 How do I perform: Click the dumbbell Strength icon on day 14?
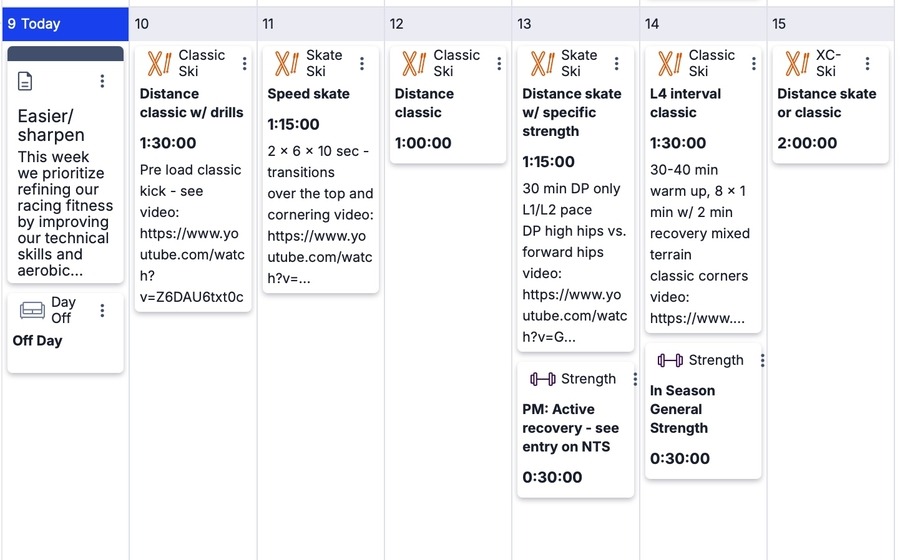tap(670, 360)
